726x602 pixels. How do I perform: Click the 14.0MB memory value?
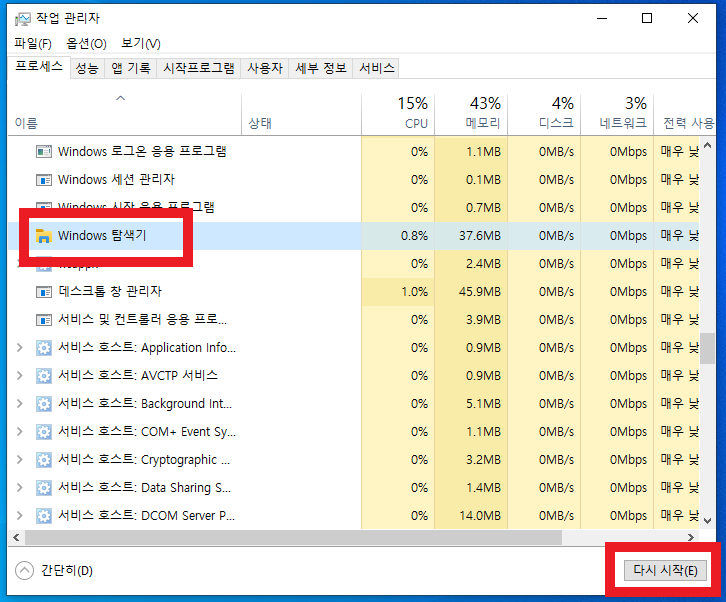click(x=480, y=515)
